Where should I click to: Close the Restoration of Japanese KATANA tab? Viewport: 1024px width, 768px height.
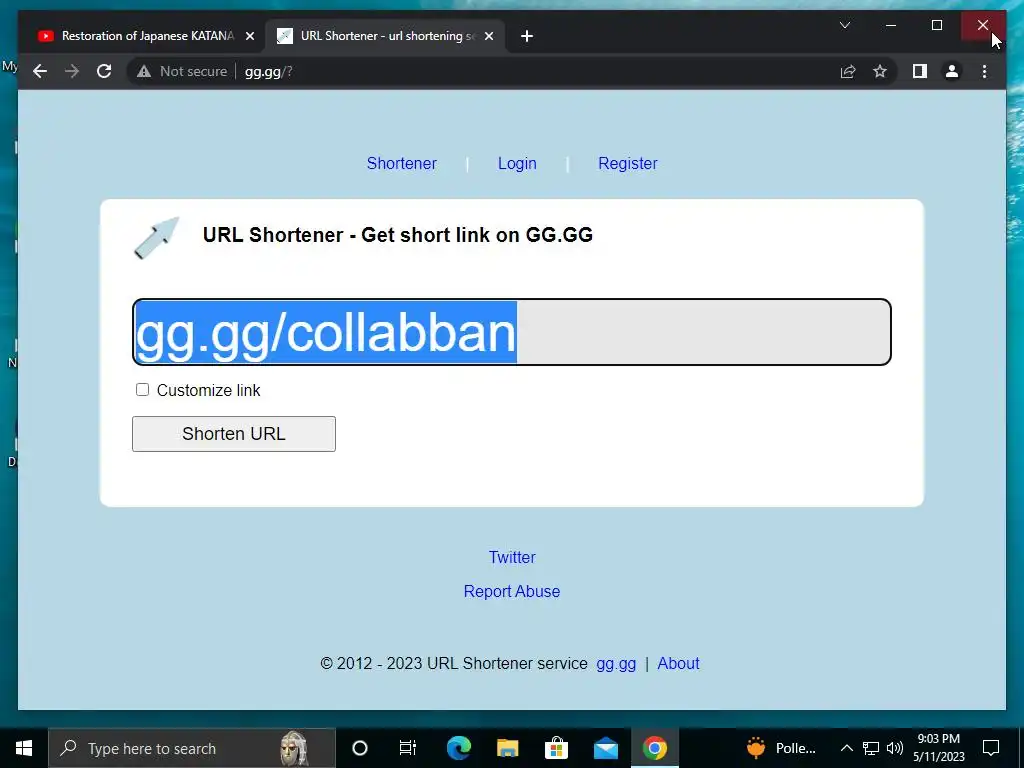pos(249,36)
